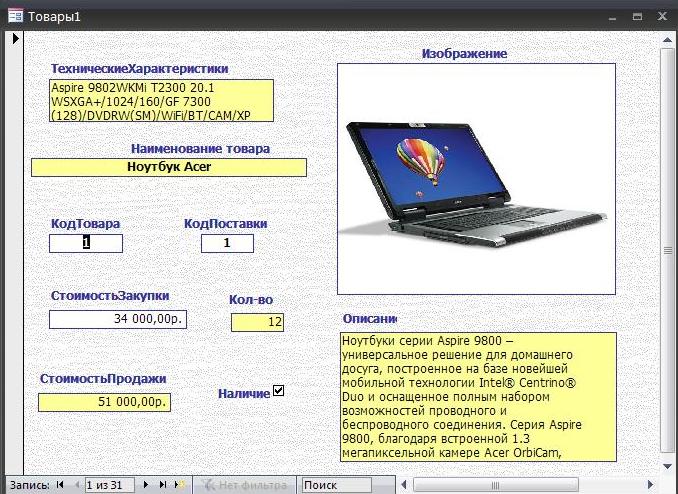Click the 'Наличие' label text
The height and width of the screenshot is (494, 678).
click(244, 394)
